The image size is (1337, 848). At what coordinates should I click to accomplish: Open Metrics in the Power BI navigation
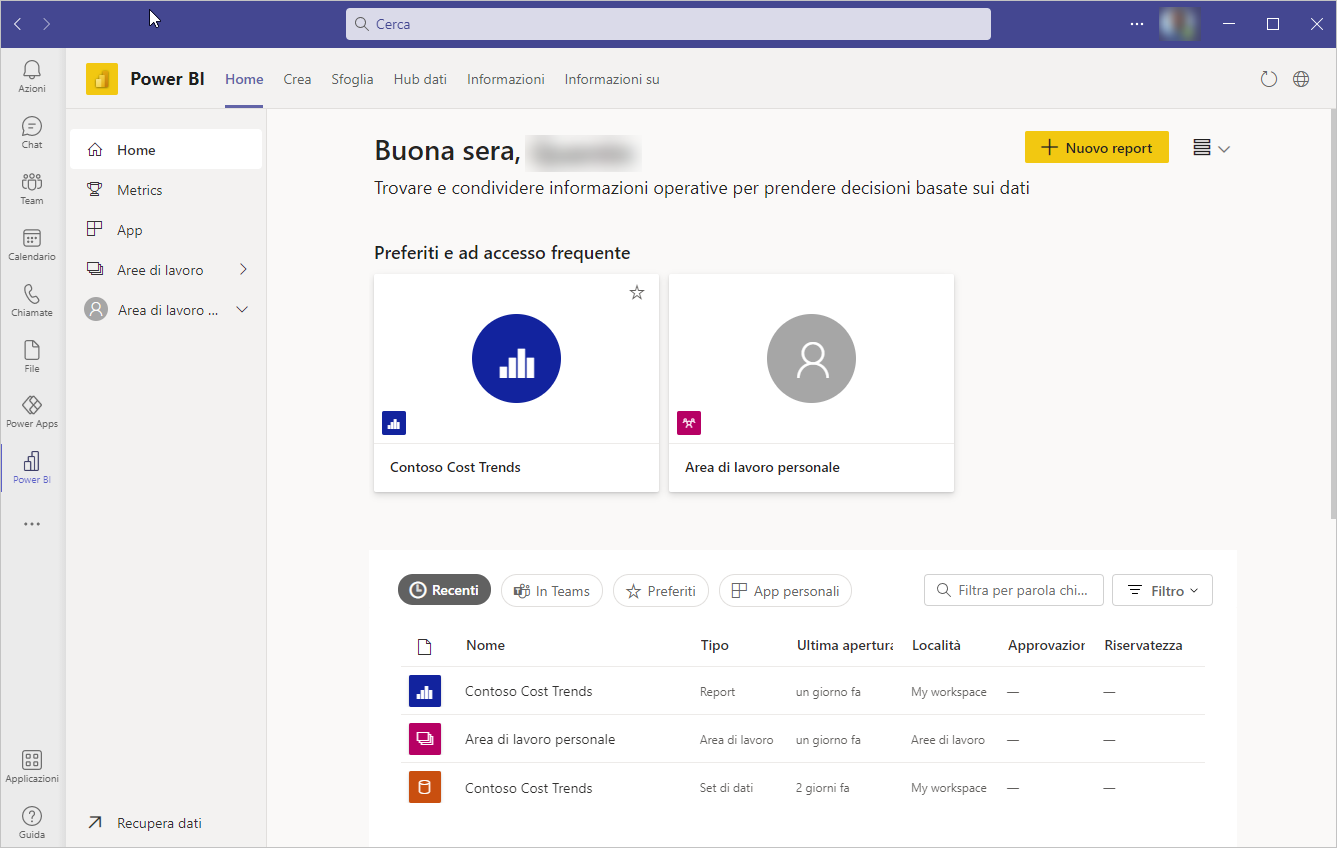(x=166, y=190)
